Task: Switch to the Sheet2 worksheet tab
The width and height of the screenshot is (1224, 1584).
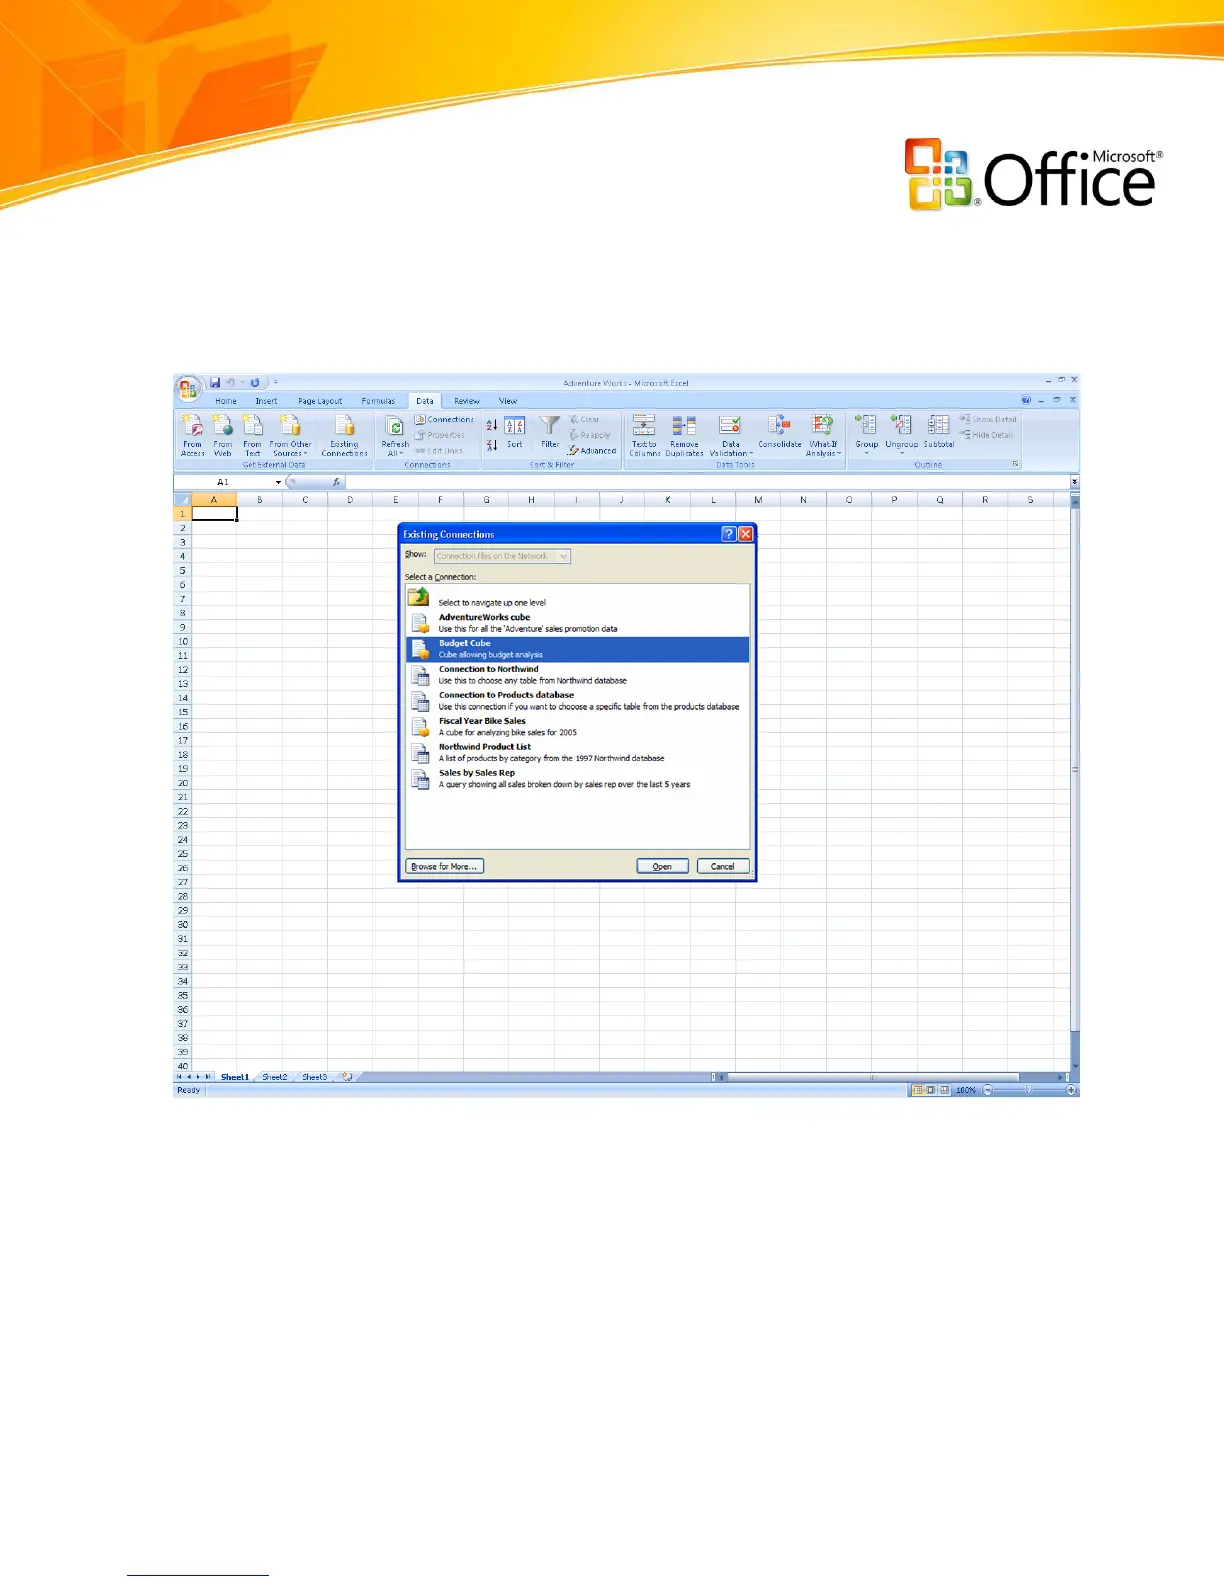Action: click(275, 1077)
